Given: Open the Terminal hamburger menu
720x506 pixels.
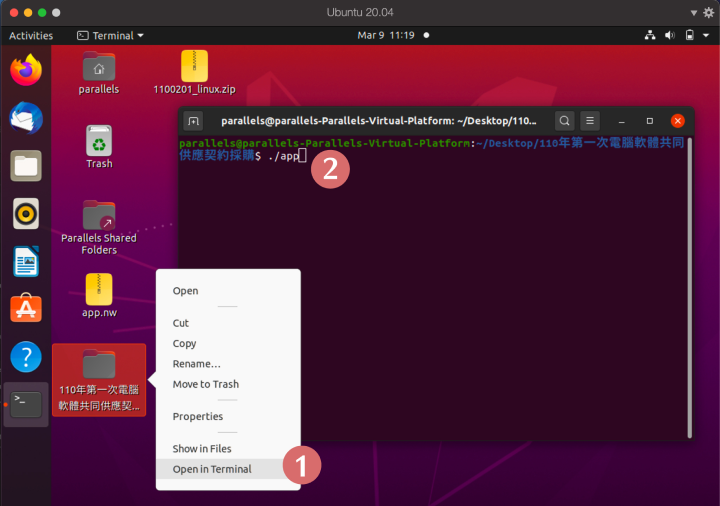Looking at the screenshot, I should click(x=590, y=121).
